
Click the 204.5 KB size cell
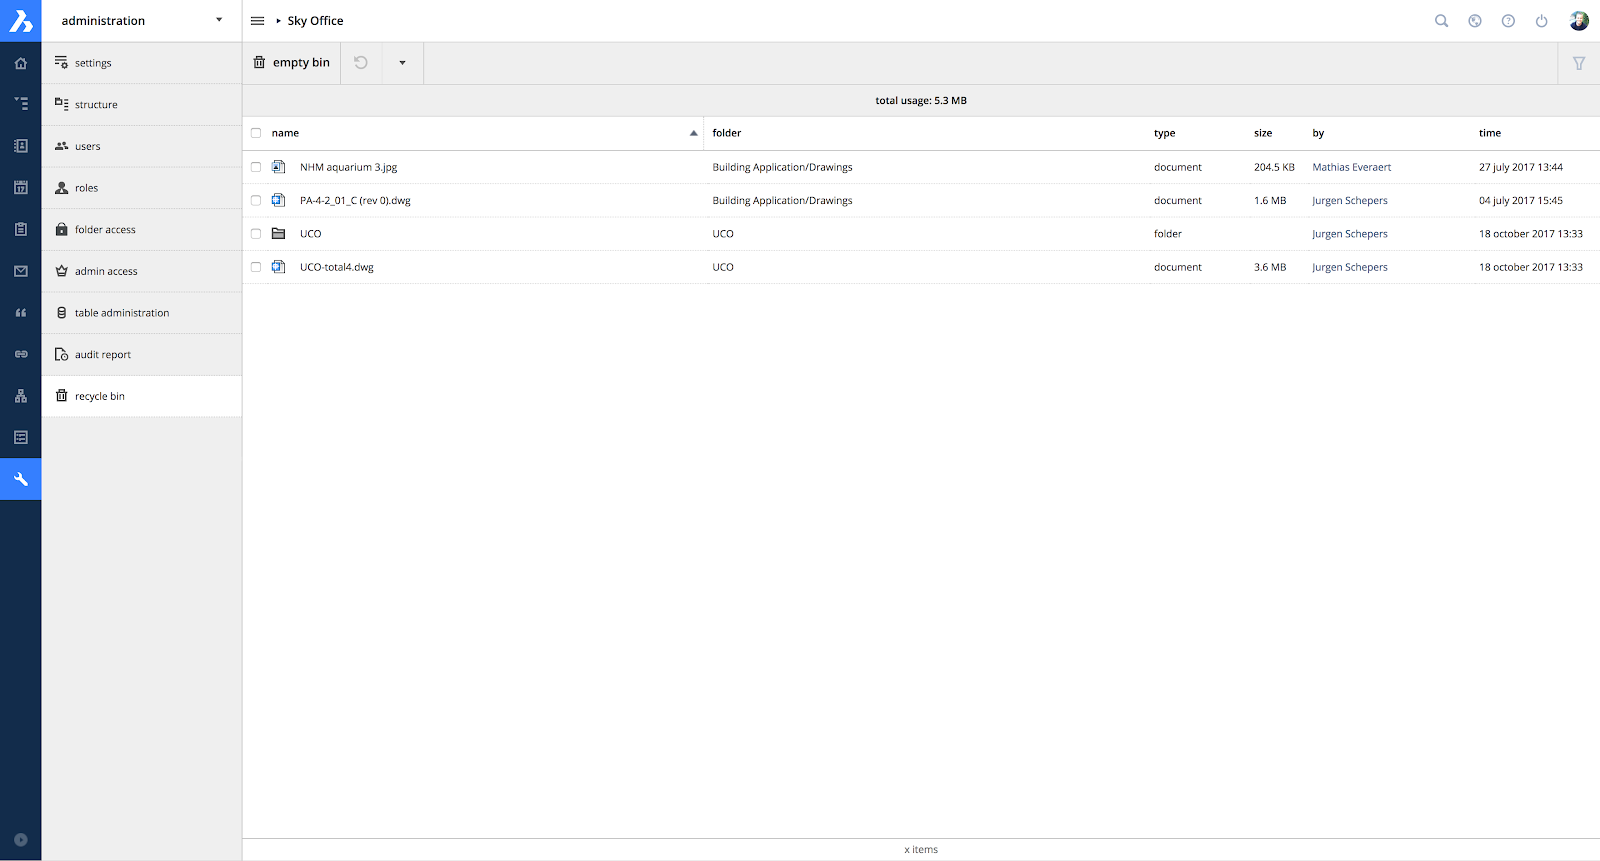click(x=1274, y=167)
